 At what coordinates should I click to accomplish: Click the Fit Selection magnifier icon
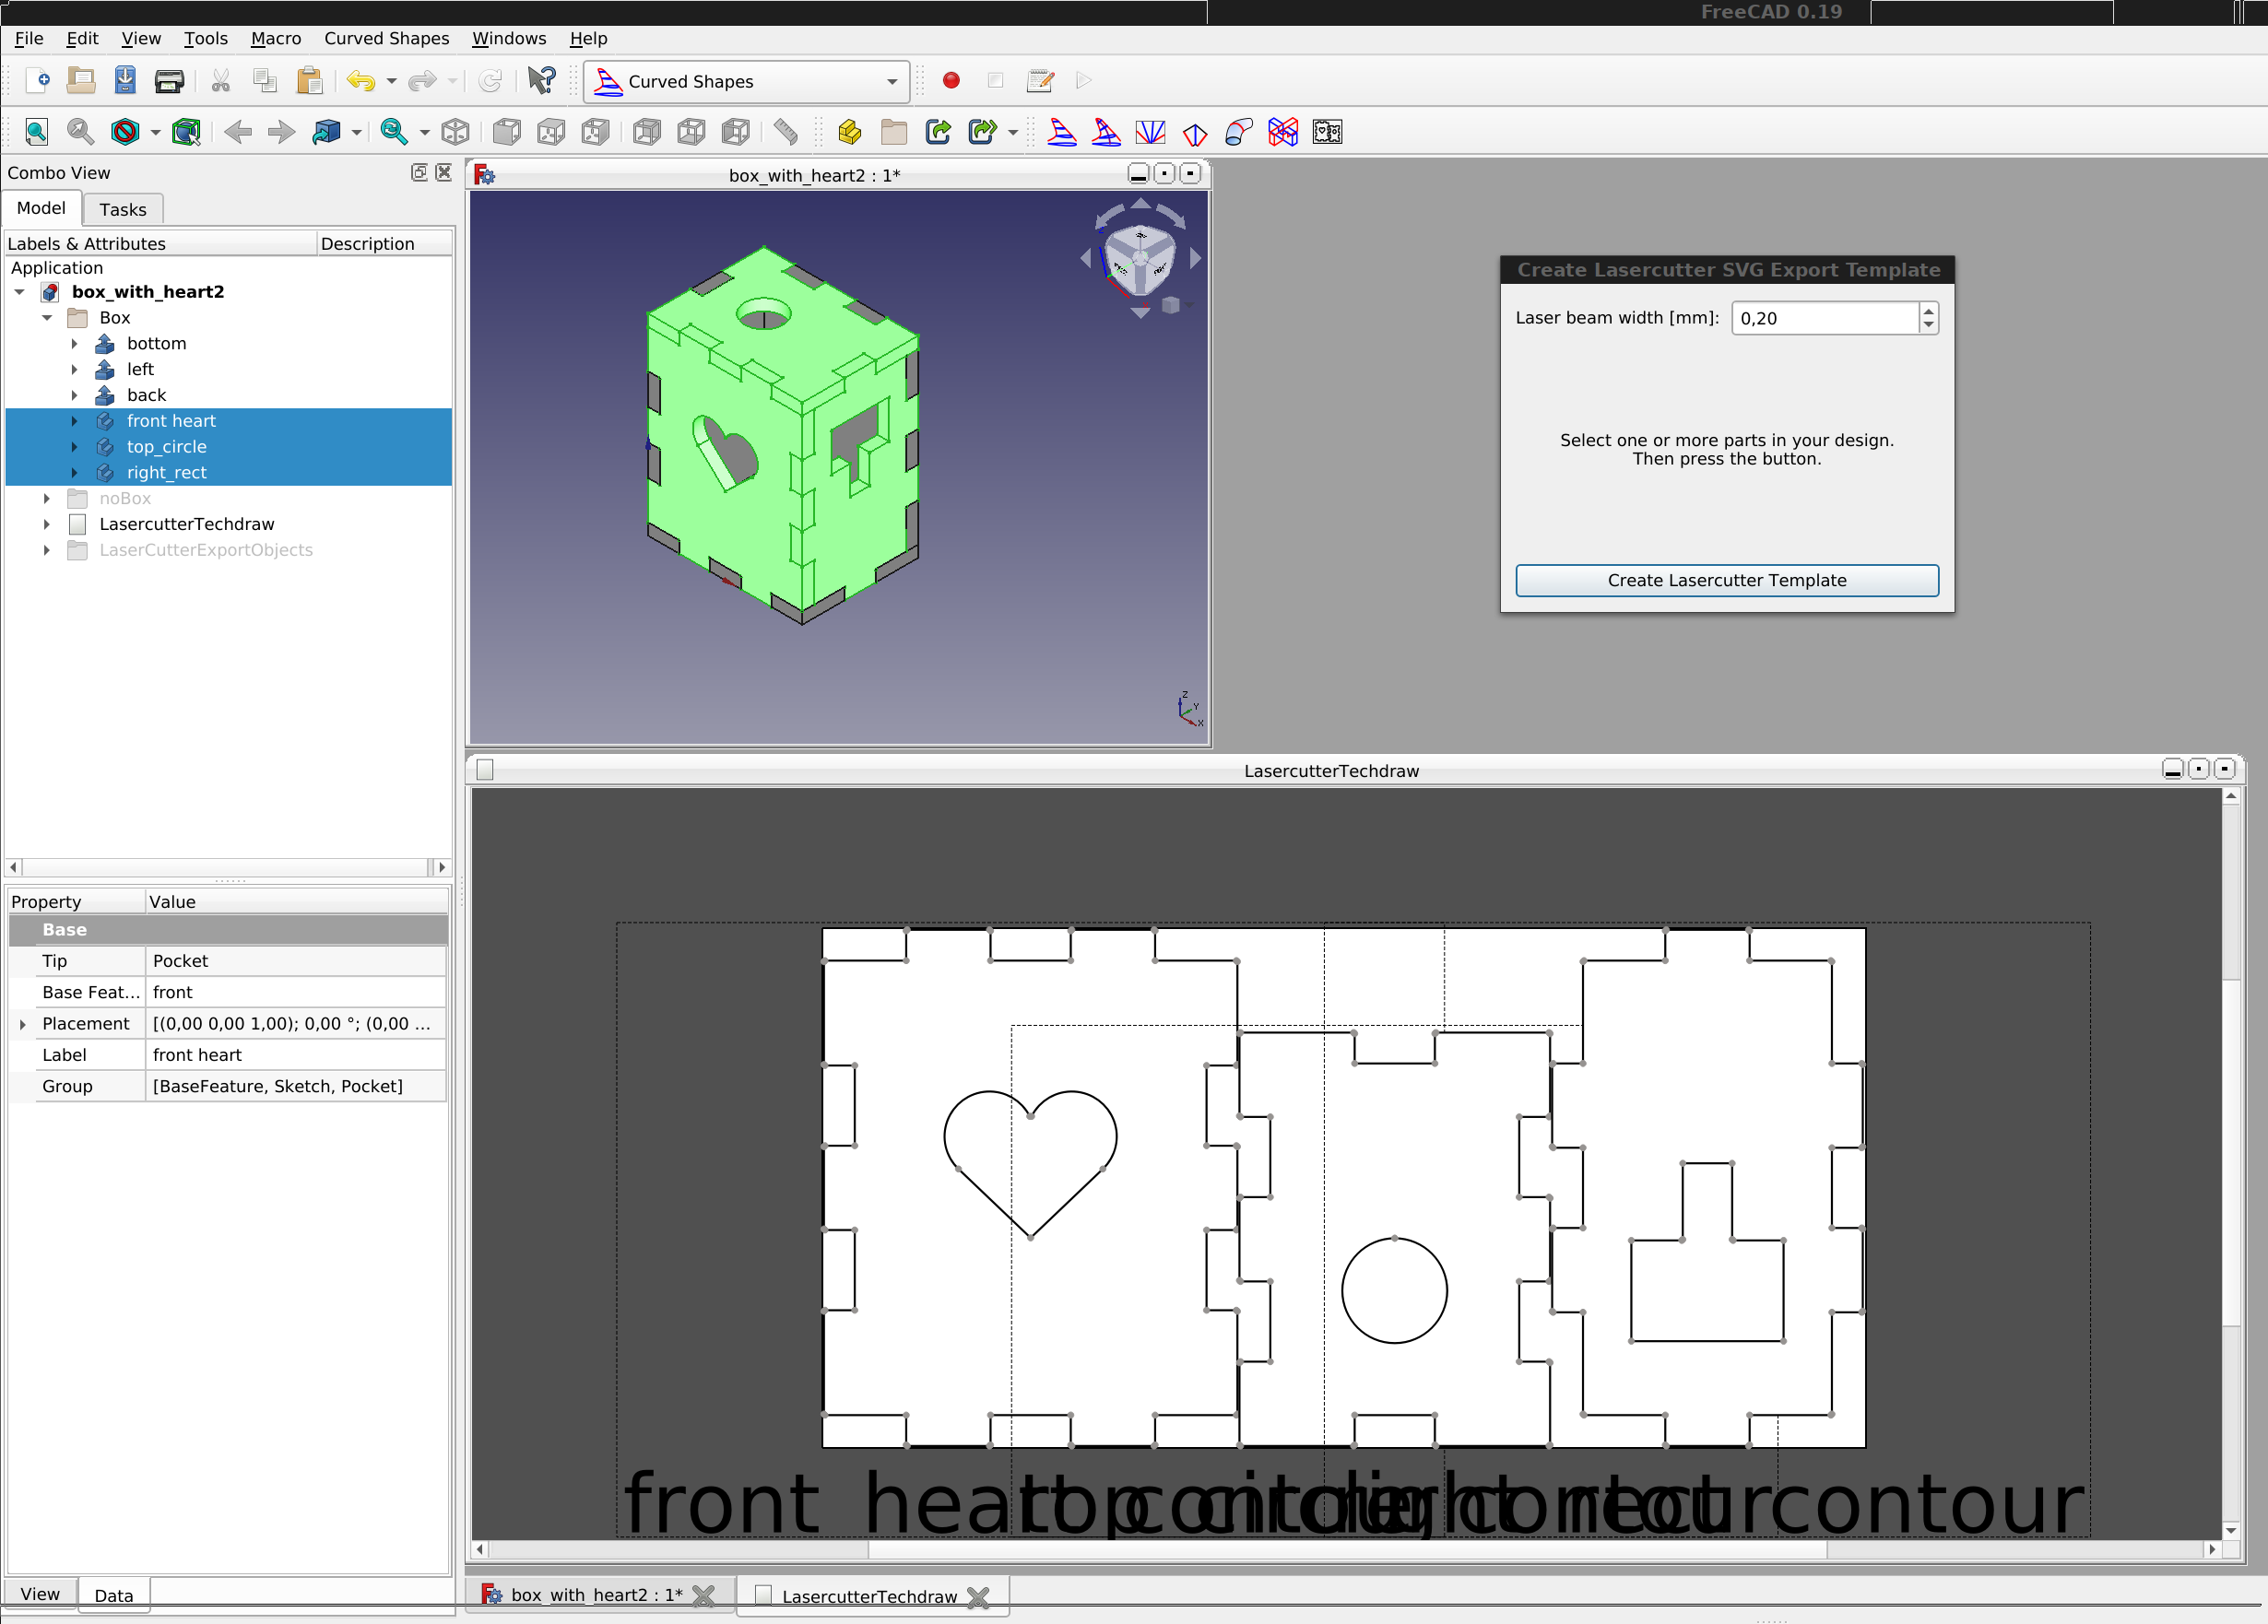point(81,132)
